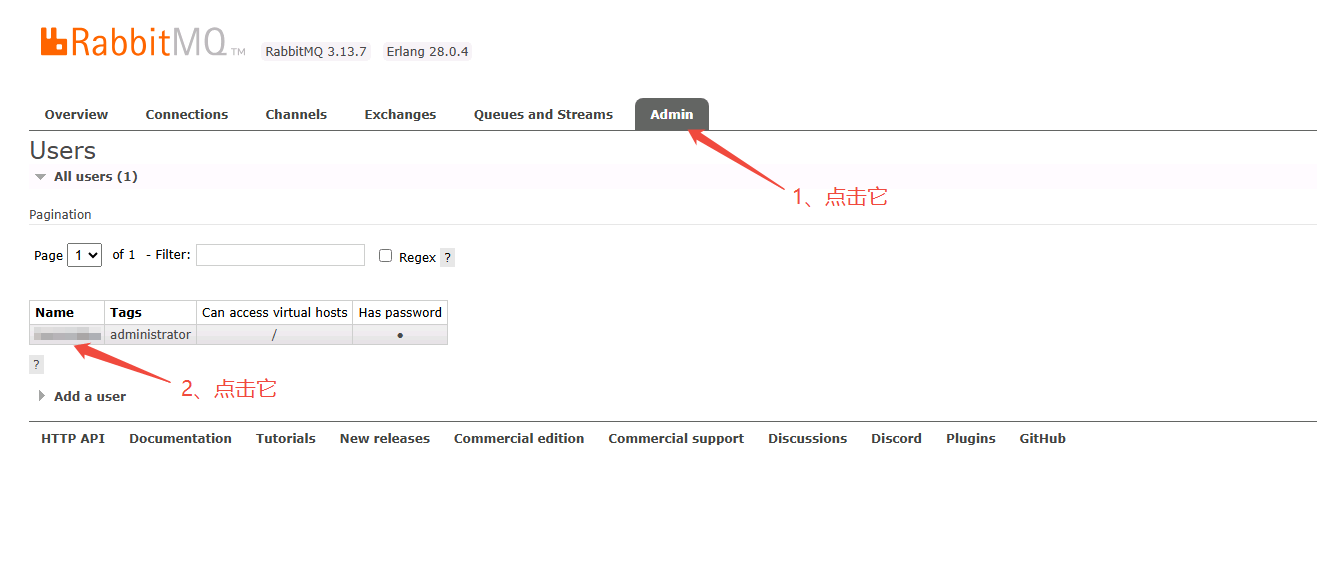The height and width of the screenshot is (567, 1317).
Task: Select the Queues and Streams tab
Action: point(543,114)
